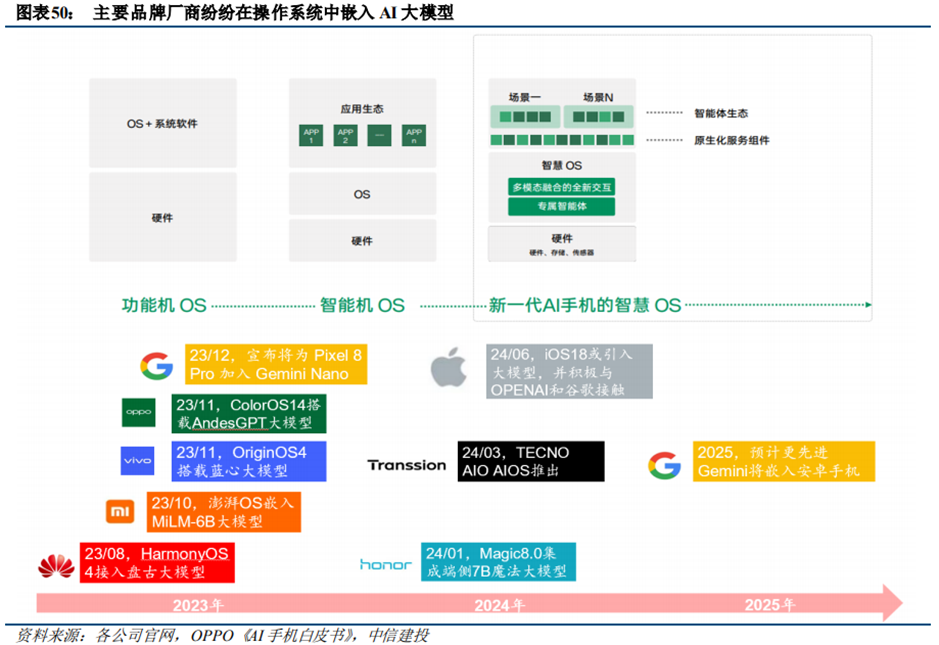Click the red Huawei flower logo
939x645 pixels.
coord(56,566)
